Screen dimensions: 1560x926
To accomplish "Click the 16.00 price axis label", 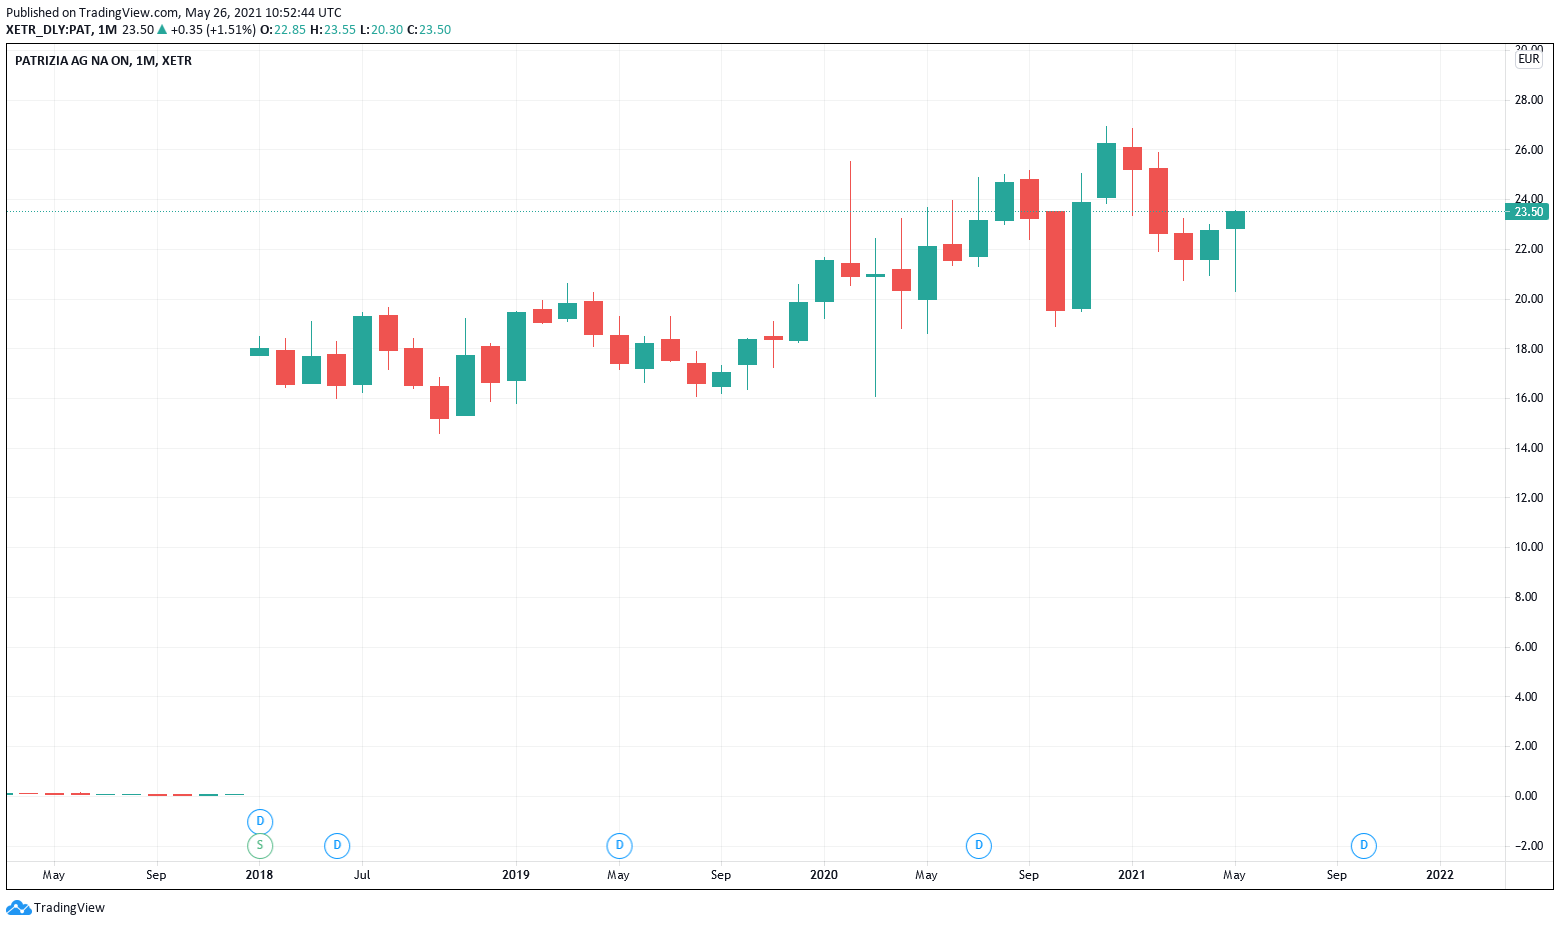I will point(1528,398).
